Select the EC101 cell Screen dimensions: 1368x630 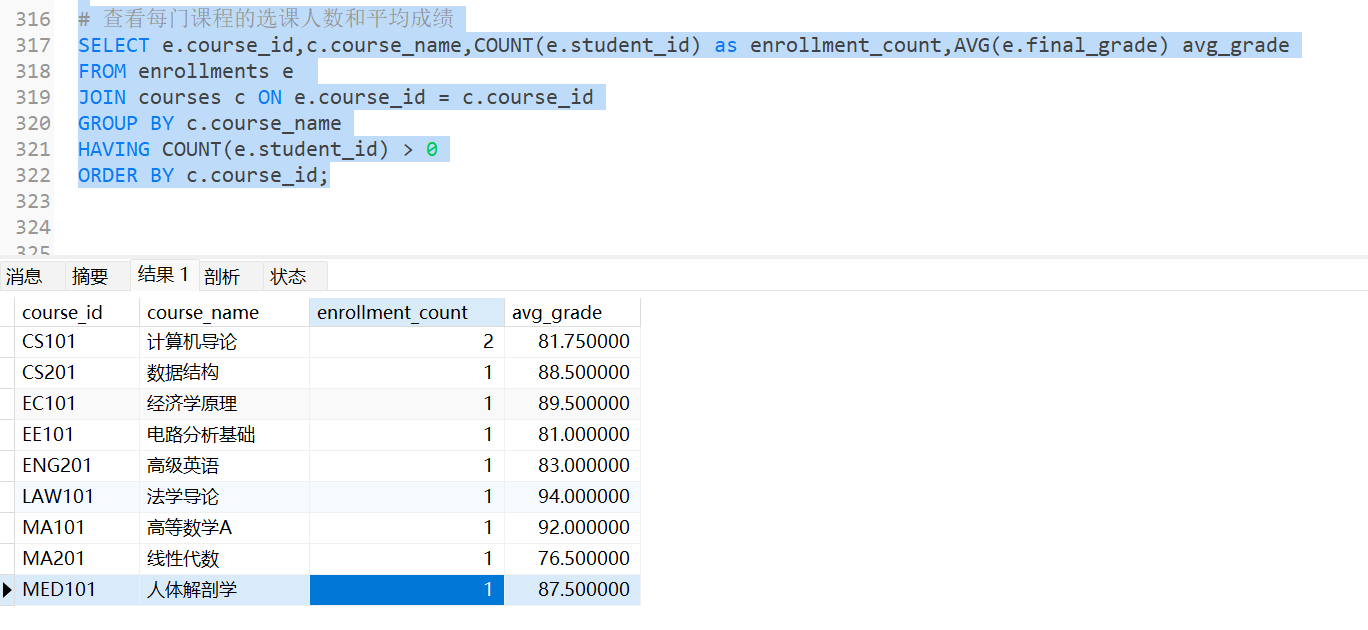point(77,404)
